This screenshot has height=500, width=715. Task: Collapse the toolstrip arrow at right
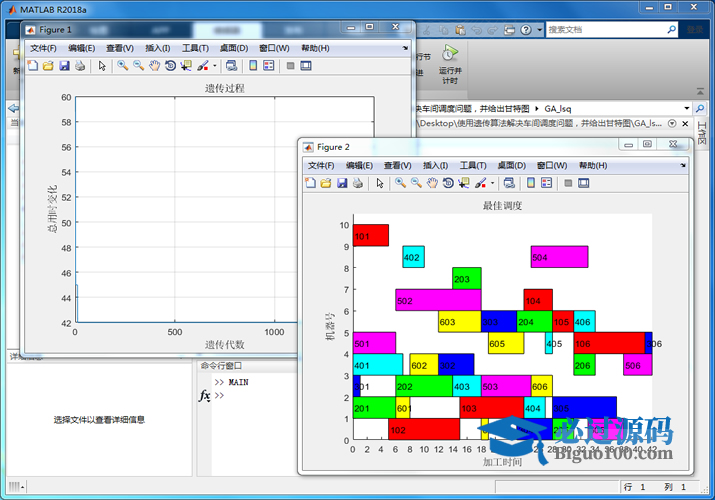[x=700, y=92]
